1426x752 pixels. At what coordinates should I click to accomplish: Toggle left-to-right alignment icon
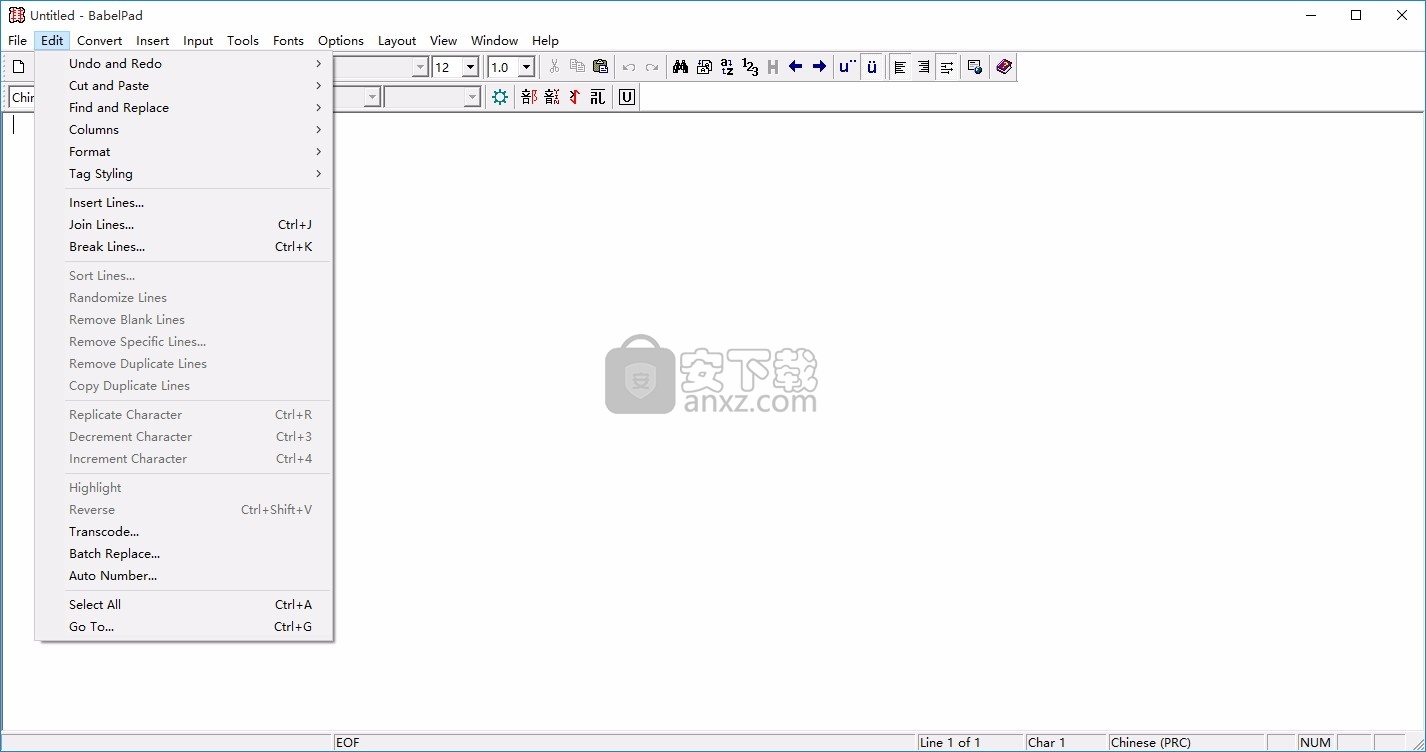click(x=901, y=67)
